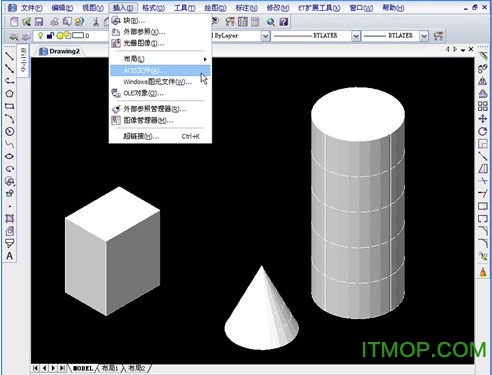Viewport: 492px width, 375px height.
Task: Toggle the layer freeze sun icon
Action: [x=60, y=35]
